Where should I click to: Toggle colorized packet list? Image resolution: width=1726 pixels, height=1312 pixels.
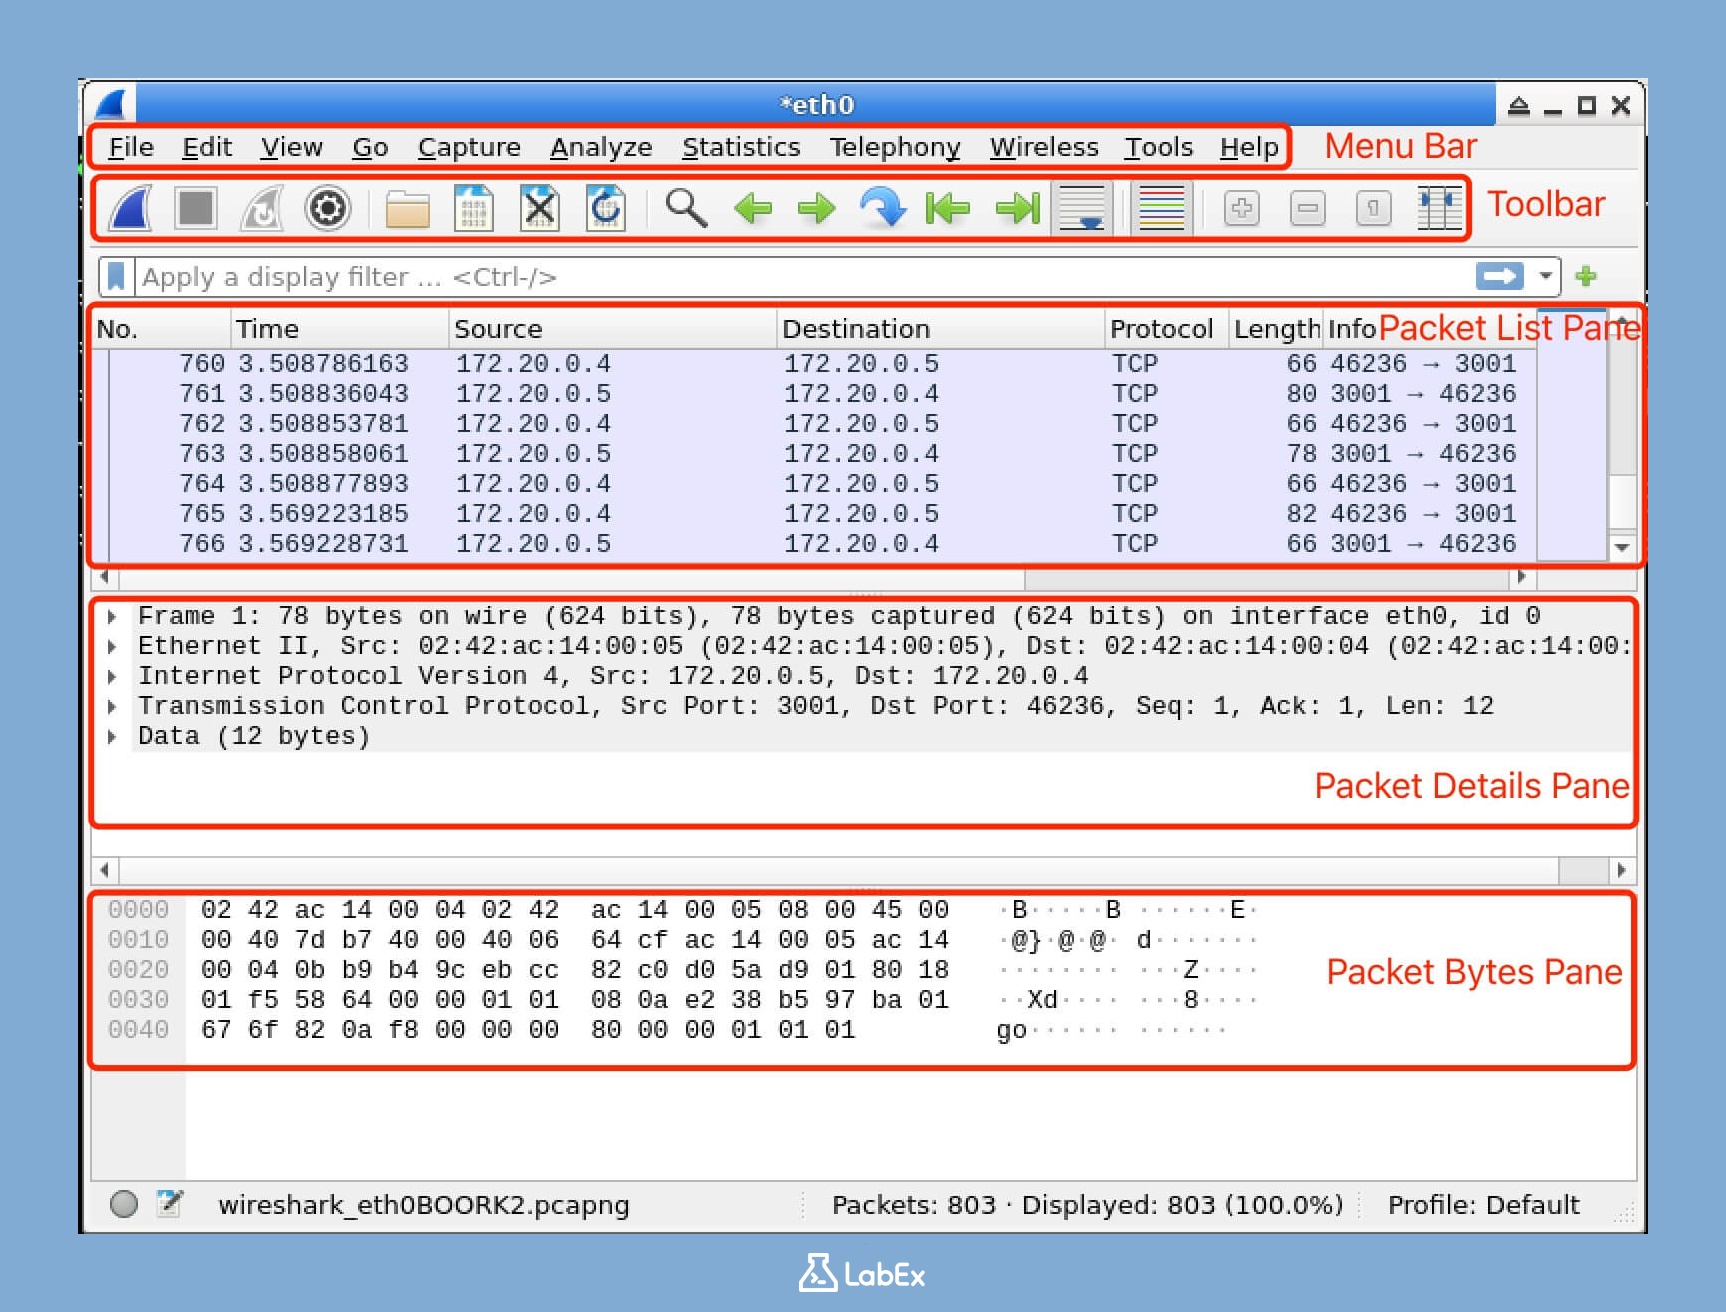pyautogui.click(x=1160, y=208)
